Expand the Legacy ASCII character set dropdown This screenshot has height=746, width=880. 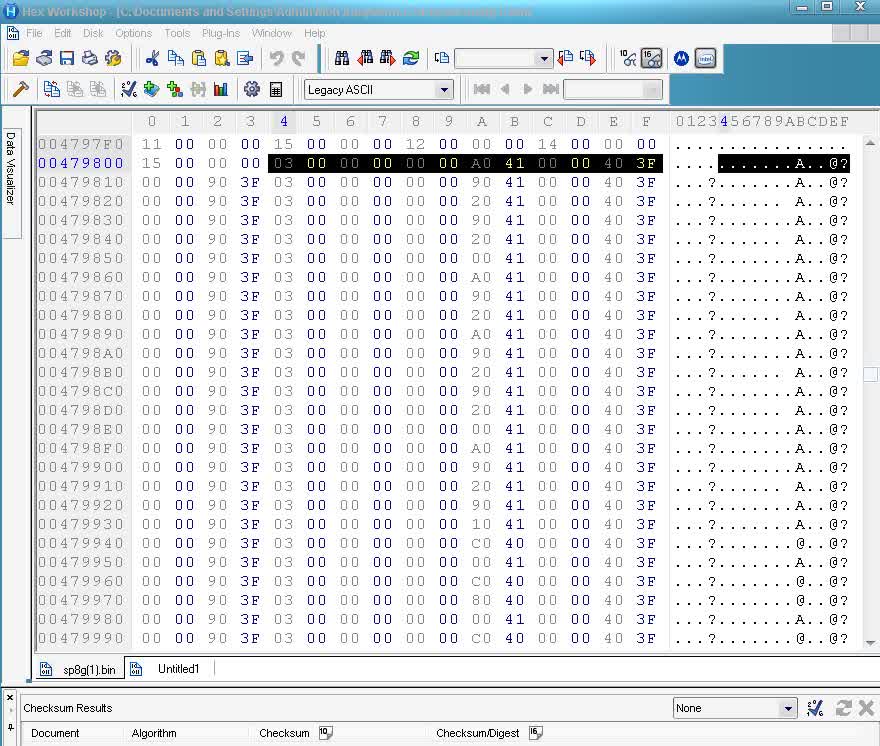coord(444,90)
